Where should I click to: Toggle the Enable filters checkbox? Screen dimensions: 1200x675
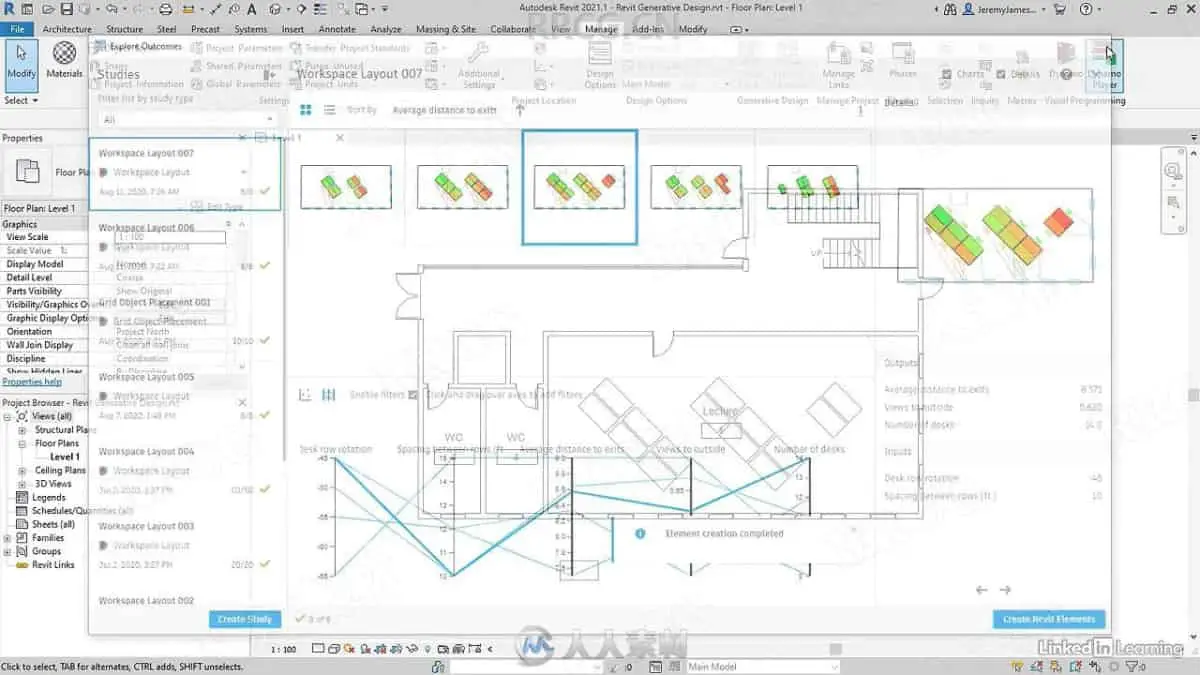point(413,395)
